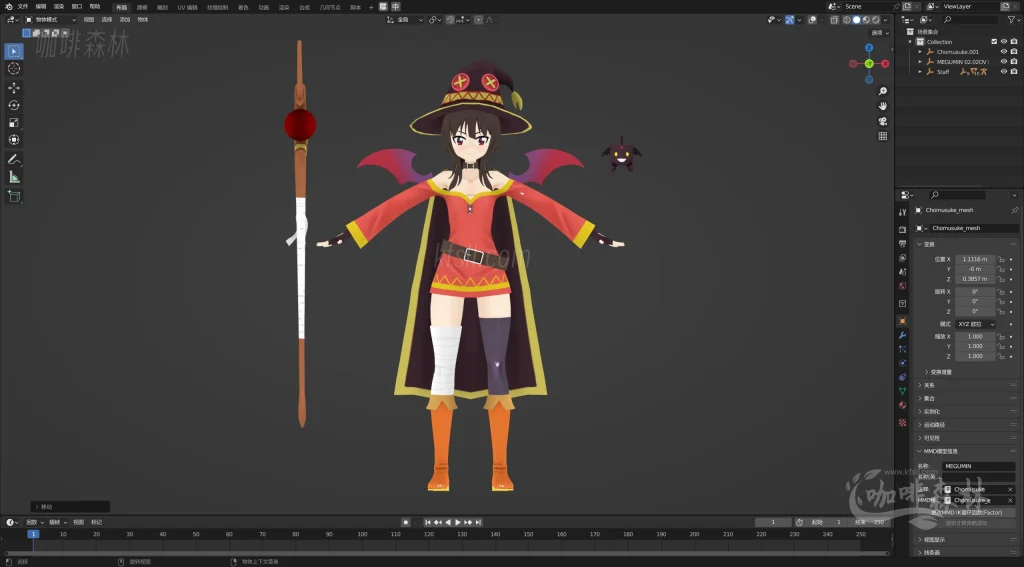The height and width of the screenshot is (567, 1024).
Task: Open the Modifier properties wrench tab
Action: coord(903,335)
